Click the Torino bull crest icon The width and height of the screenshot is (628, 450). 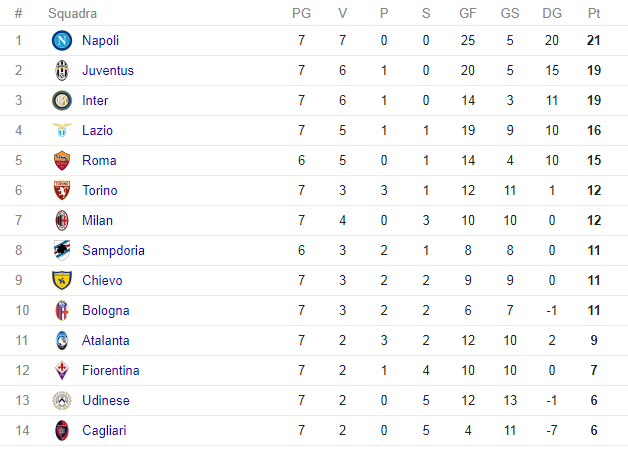[x=62, y=191]
